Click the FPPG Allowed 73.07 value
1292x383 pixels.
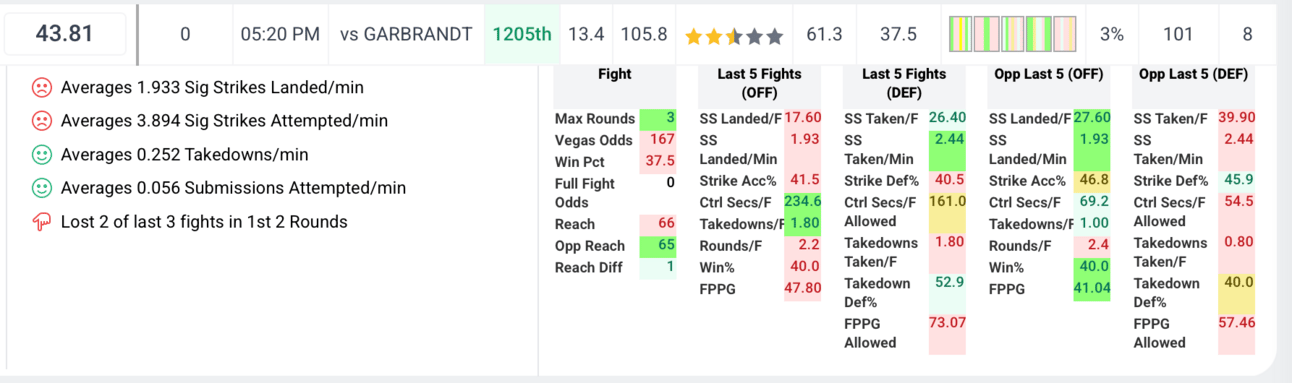[x=948, y=323]
